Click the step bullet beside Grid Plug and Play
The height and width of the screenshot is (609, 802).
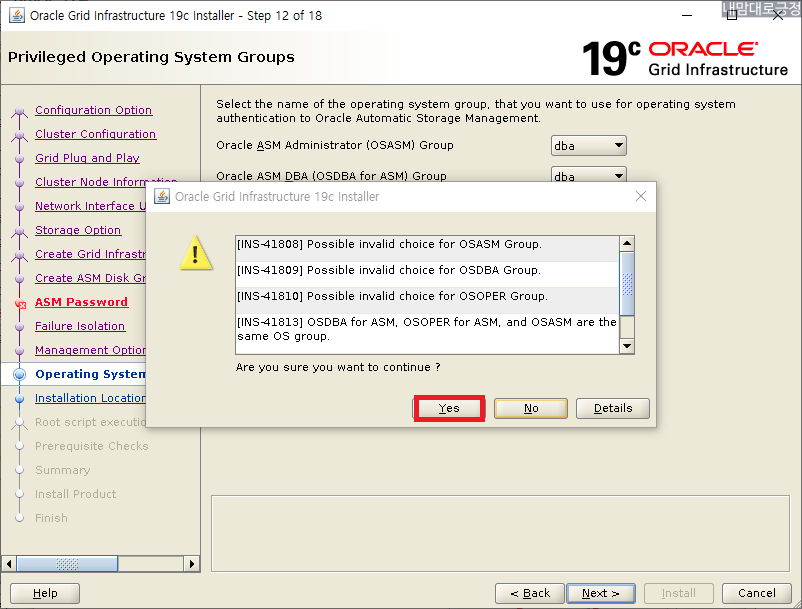[19, 159]
